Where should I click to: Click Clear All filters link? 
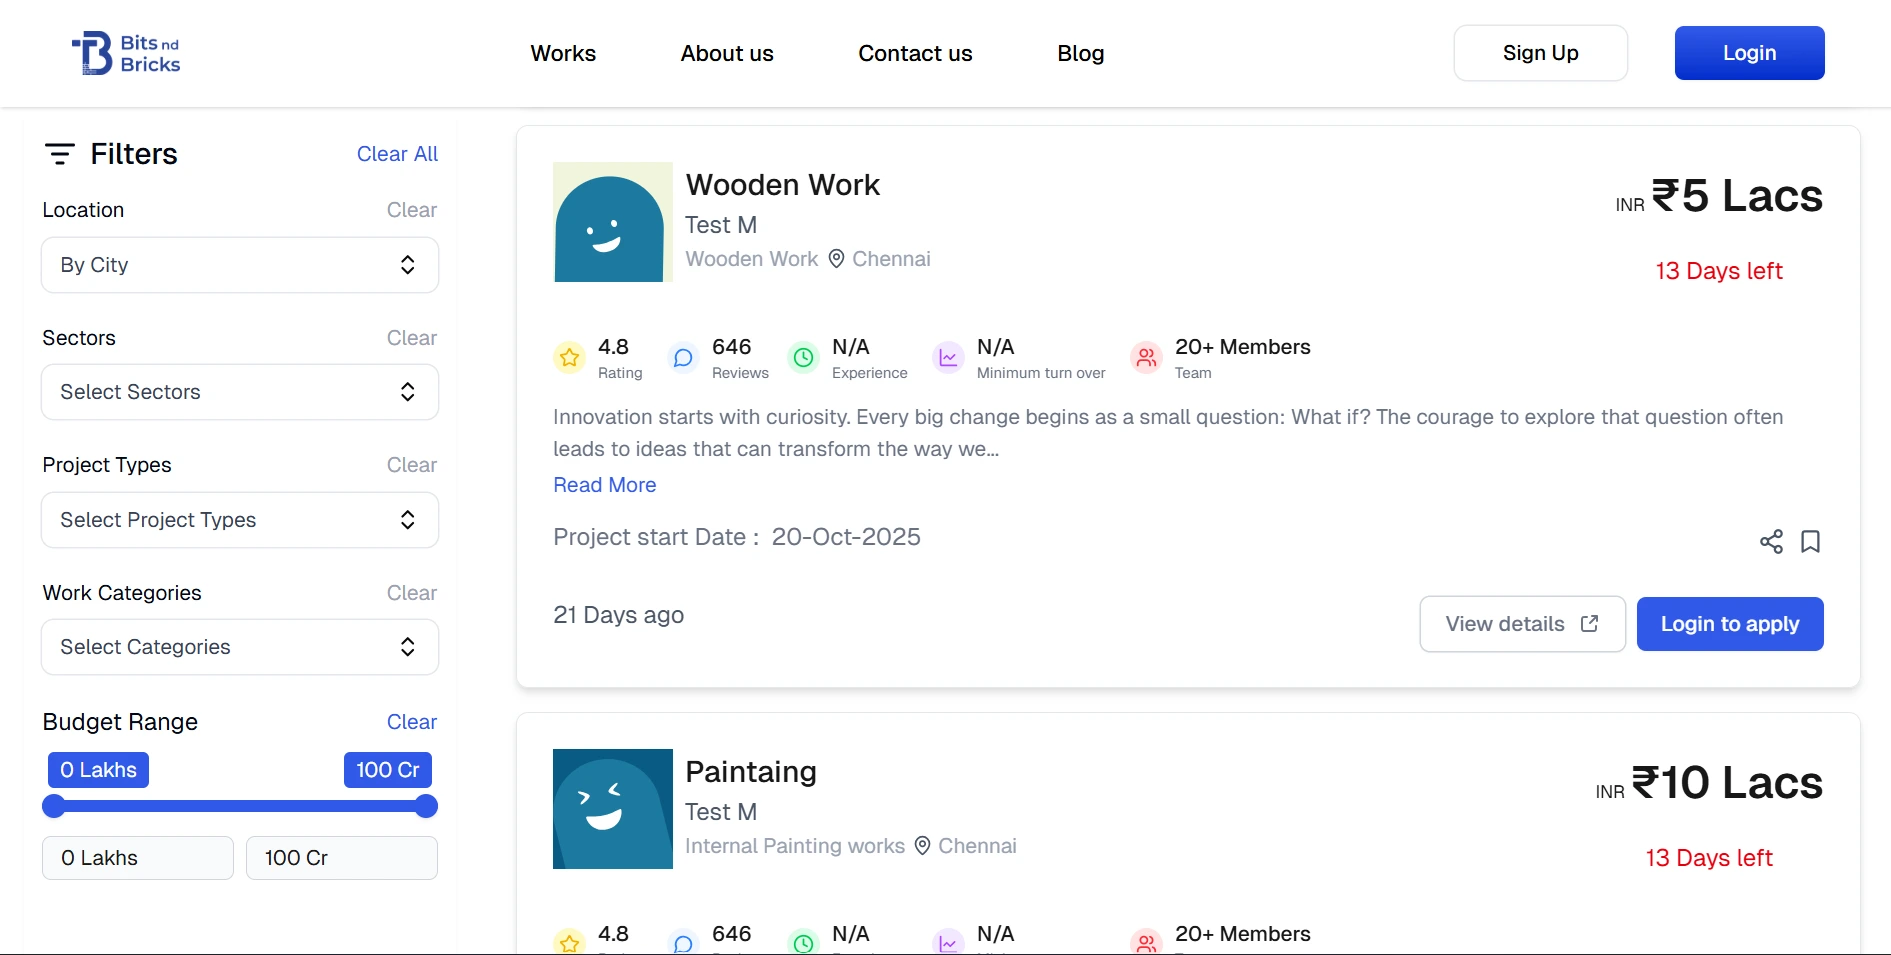(397, 154)
